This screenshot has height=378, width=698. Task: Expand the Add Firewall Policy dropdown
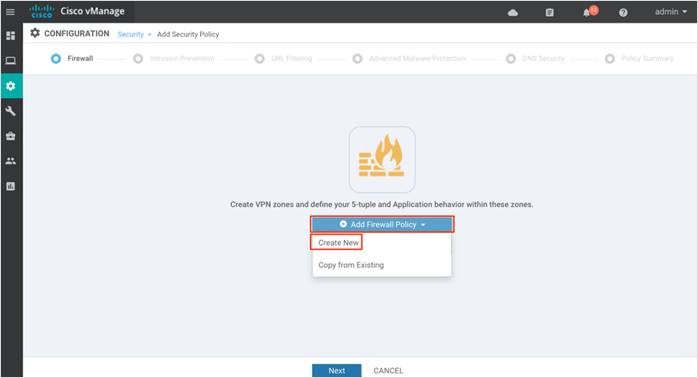click(382, 224)
